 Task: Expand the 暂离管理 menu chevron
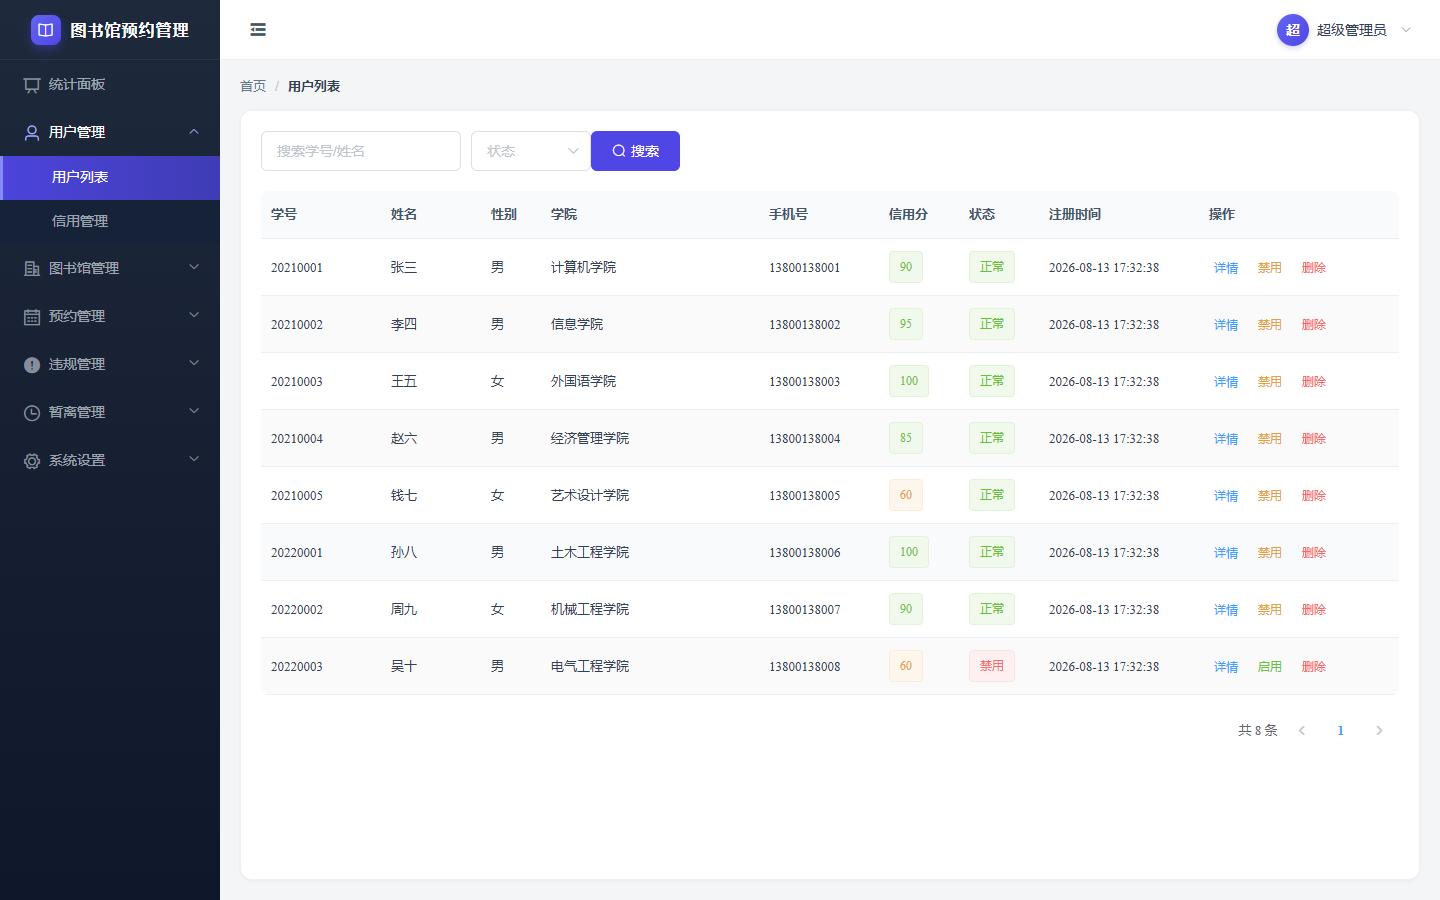(x=194, y=411)
